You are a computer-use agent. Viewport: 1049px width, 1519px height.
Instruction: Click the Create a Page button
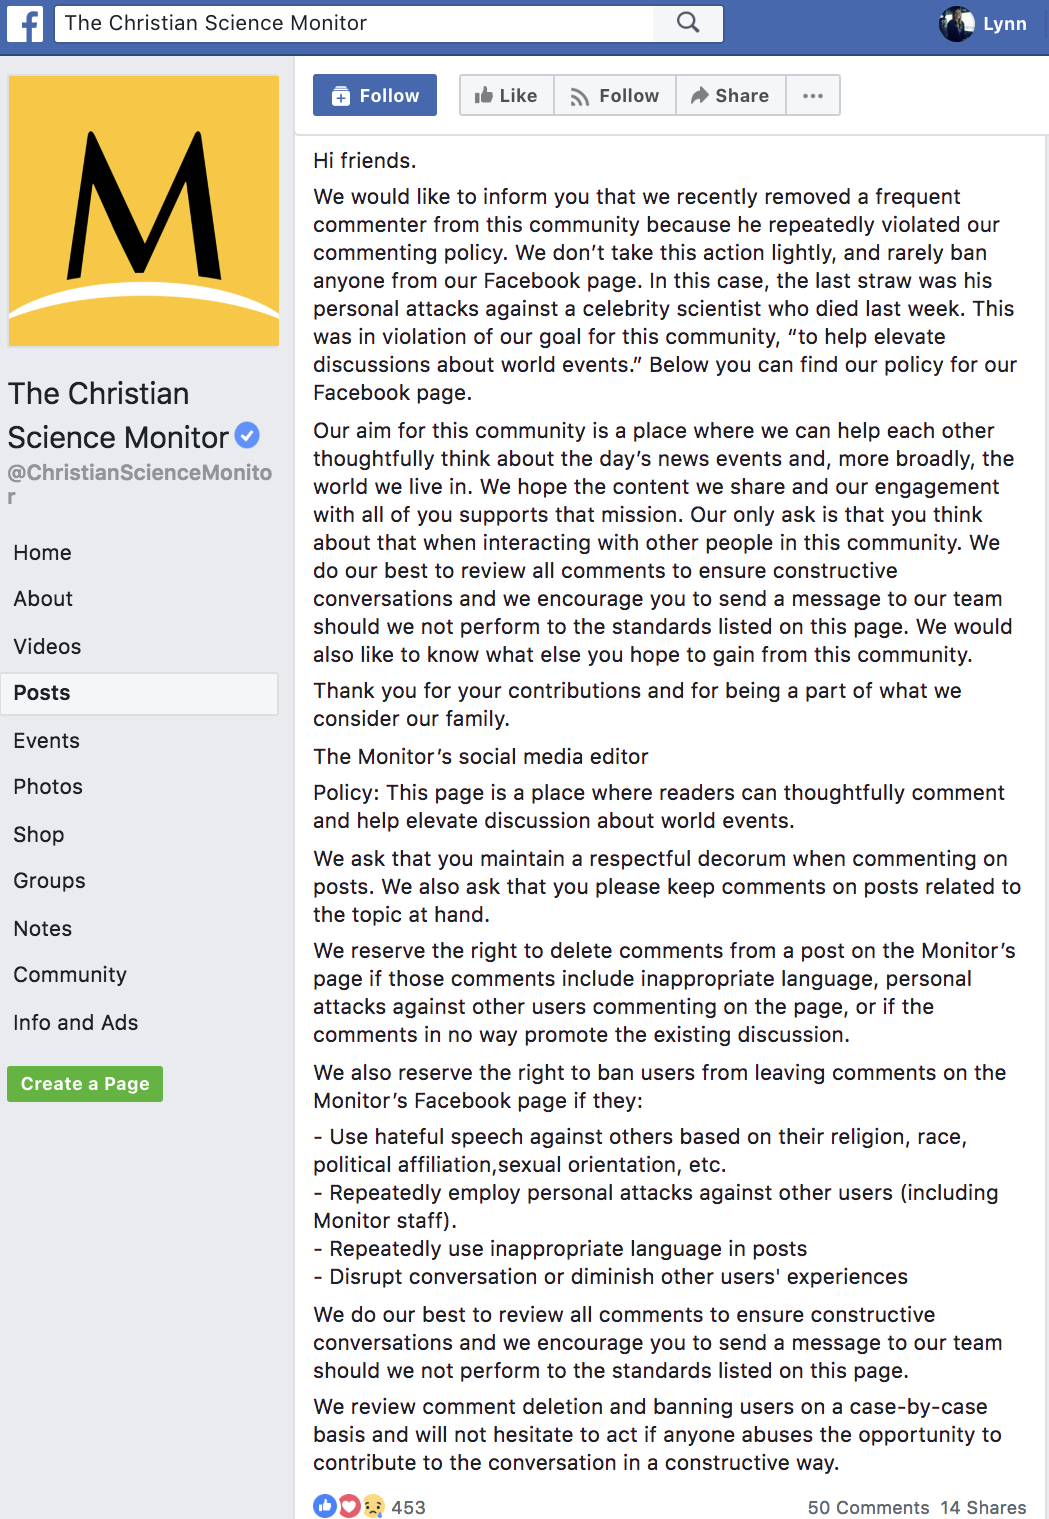pyautogui.click(x=84, y=1083)
